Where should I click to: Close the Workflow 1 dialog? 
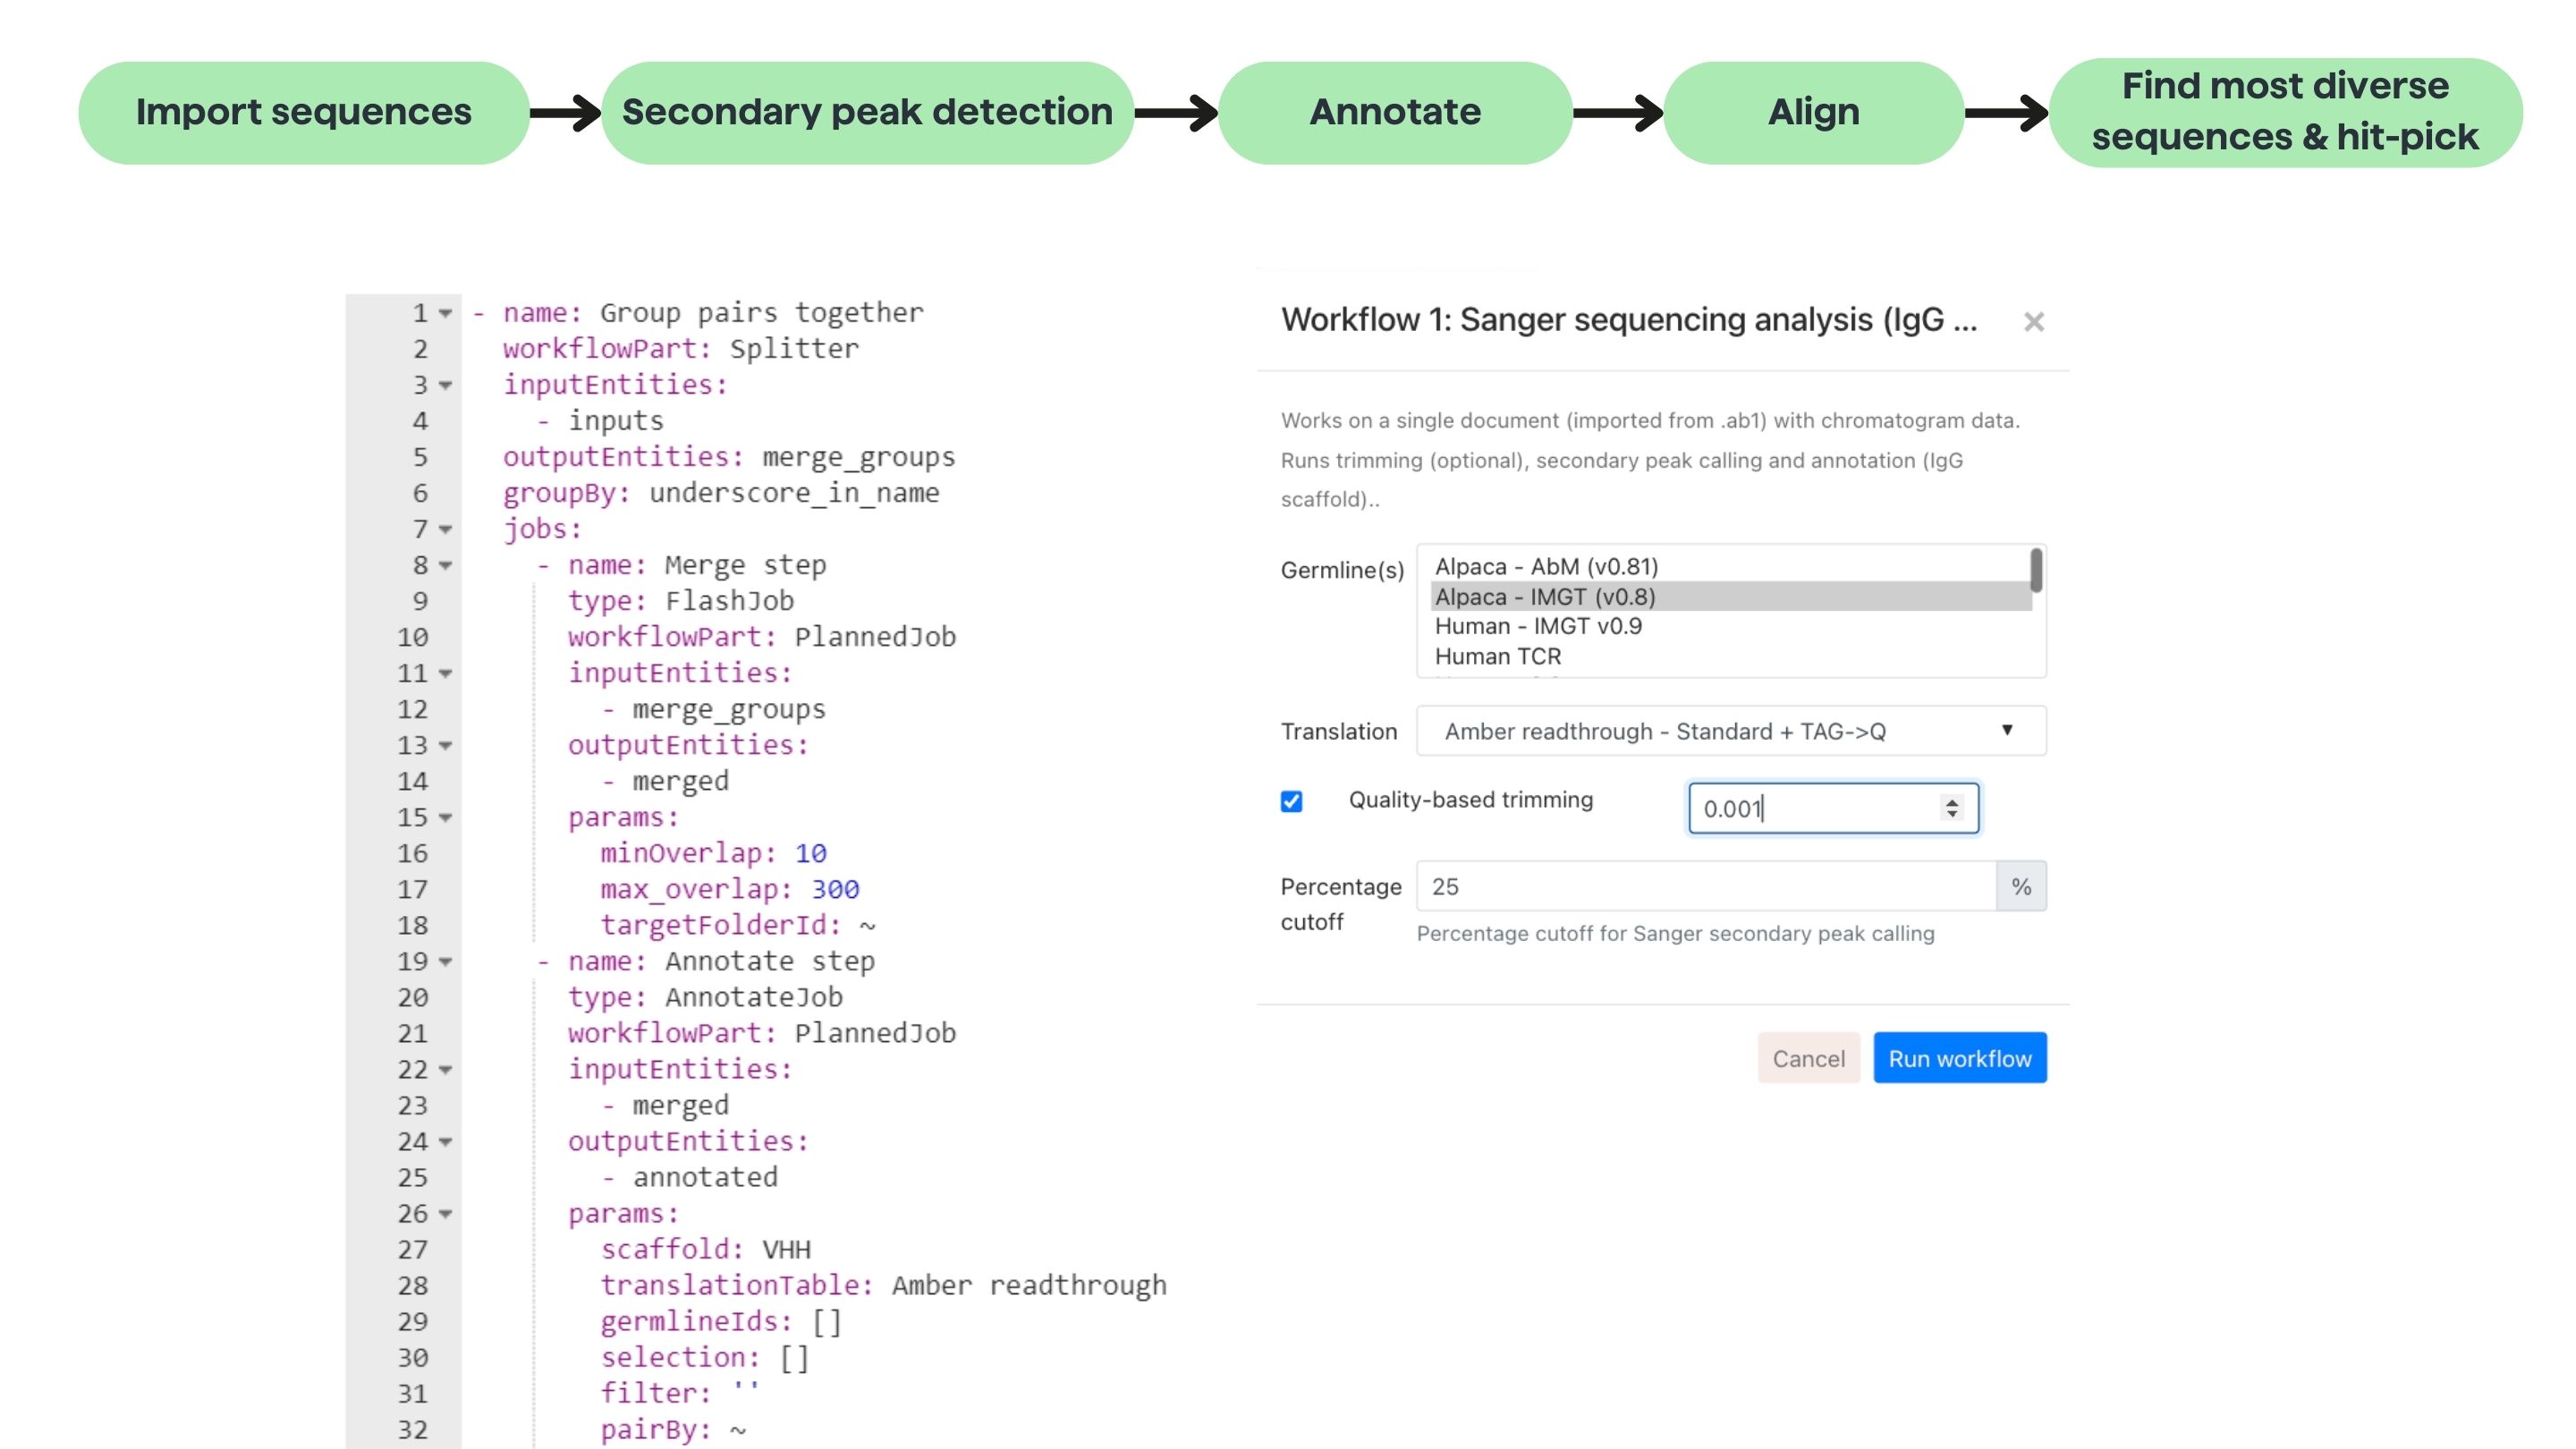coord(2034,322)
